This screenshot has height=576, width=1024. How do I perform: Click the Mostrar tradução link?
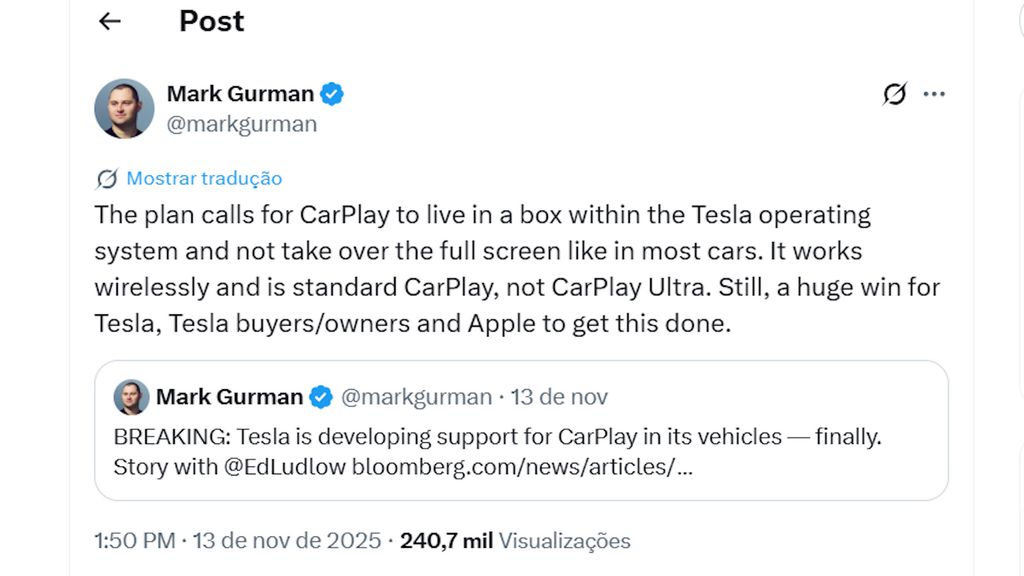(204, 179)
